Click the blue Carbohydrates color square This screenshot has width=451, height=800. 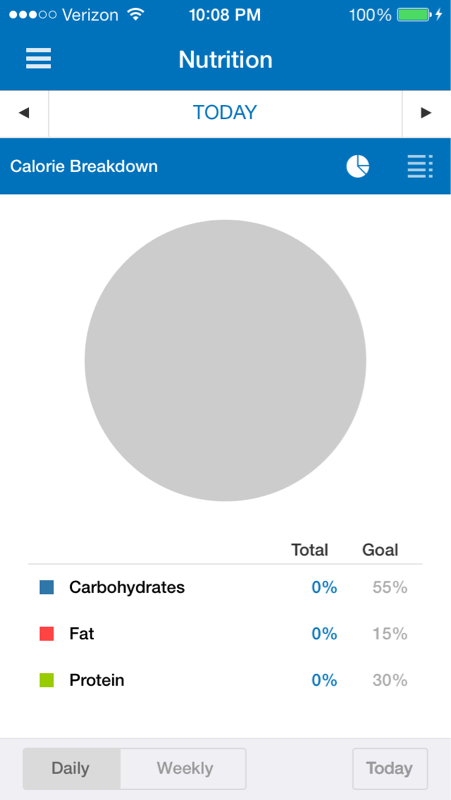(46, 587)
